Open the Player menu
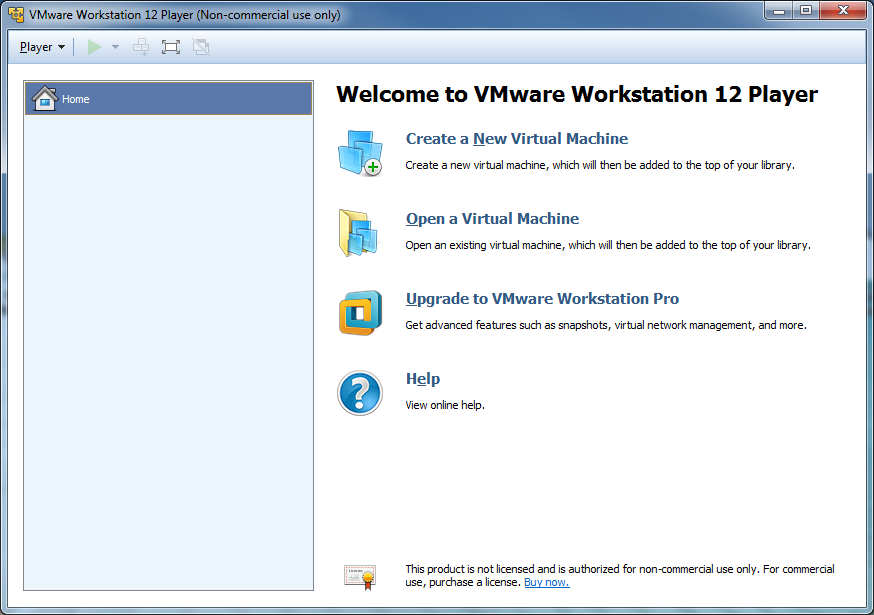Screen dimensions: 874x615 point(41,47)
